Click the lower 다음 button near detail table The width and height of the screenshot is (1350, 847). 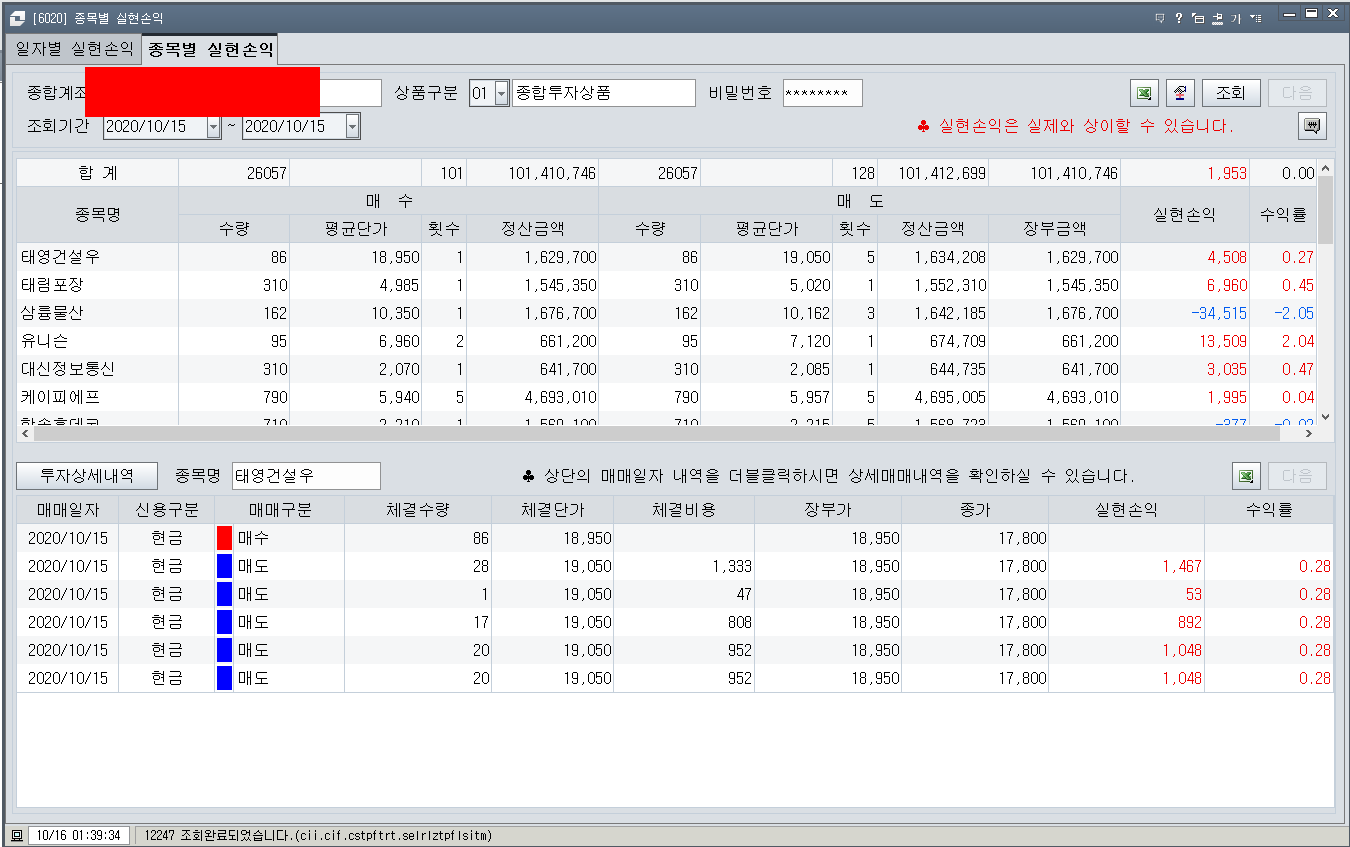1297,475
